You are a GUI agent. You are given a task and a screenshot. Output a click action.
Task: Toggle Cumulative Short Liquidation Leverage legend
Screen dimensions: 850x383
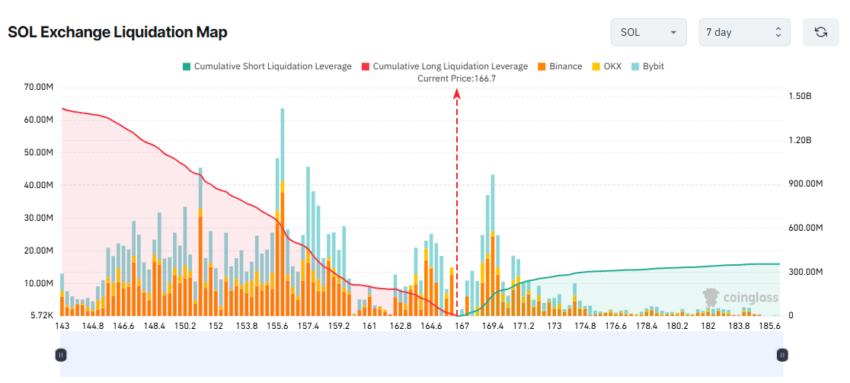[x=267, y=67]
